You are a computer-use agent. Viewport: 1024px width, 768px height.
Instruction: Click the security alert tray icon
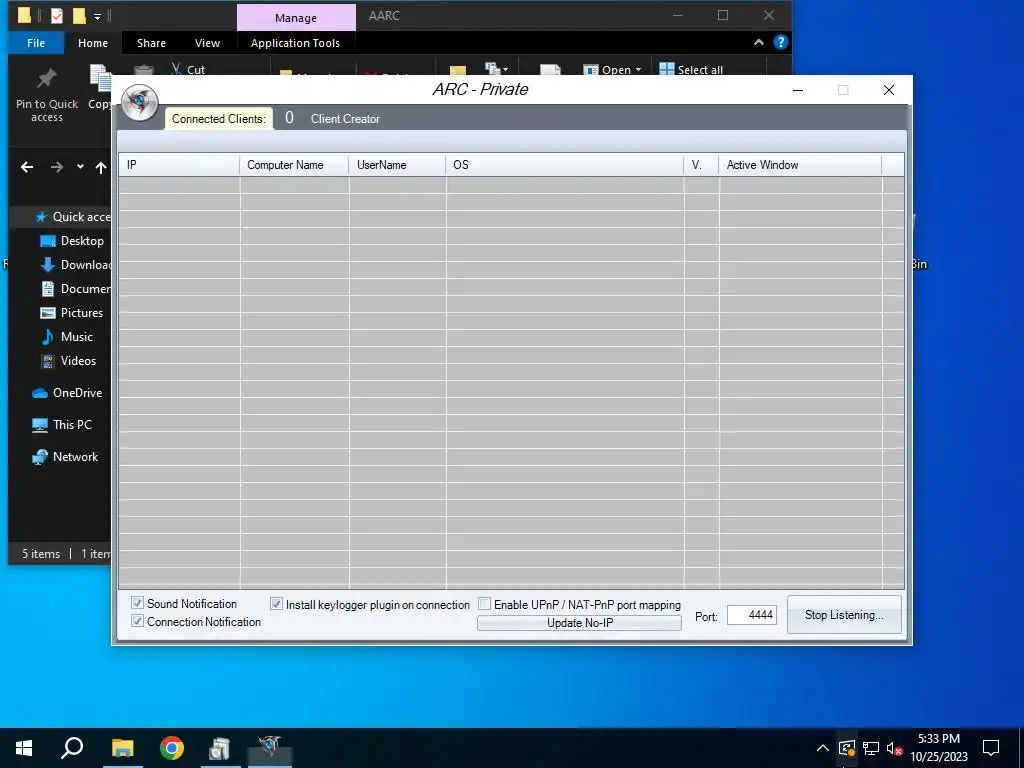[x=846, y=748]
